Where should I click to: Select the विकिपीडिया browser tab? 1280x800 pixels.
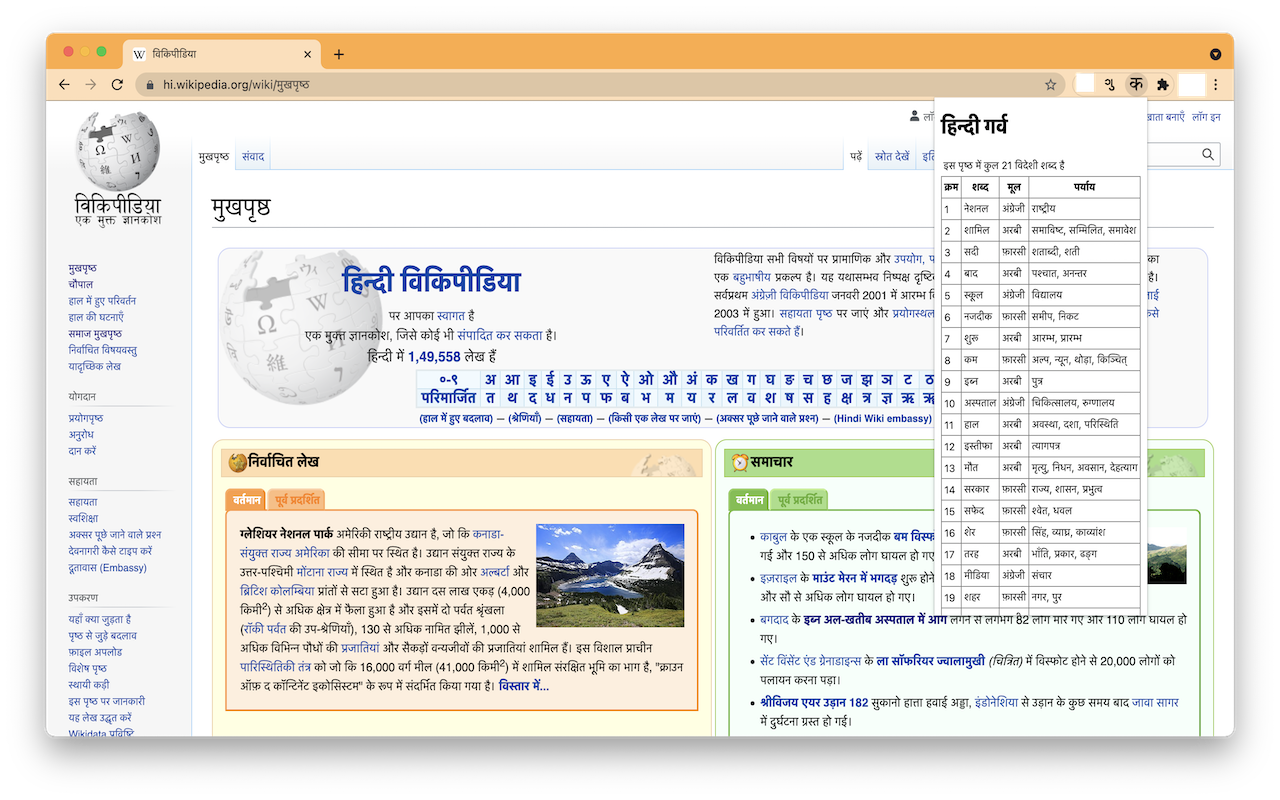[x=221, y=54]
